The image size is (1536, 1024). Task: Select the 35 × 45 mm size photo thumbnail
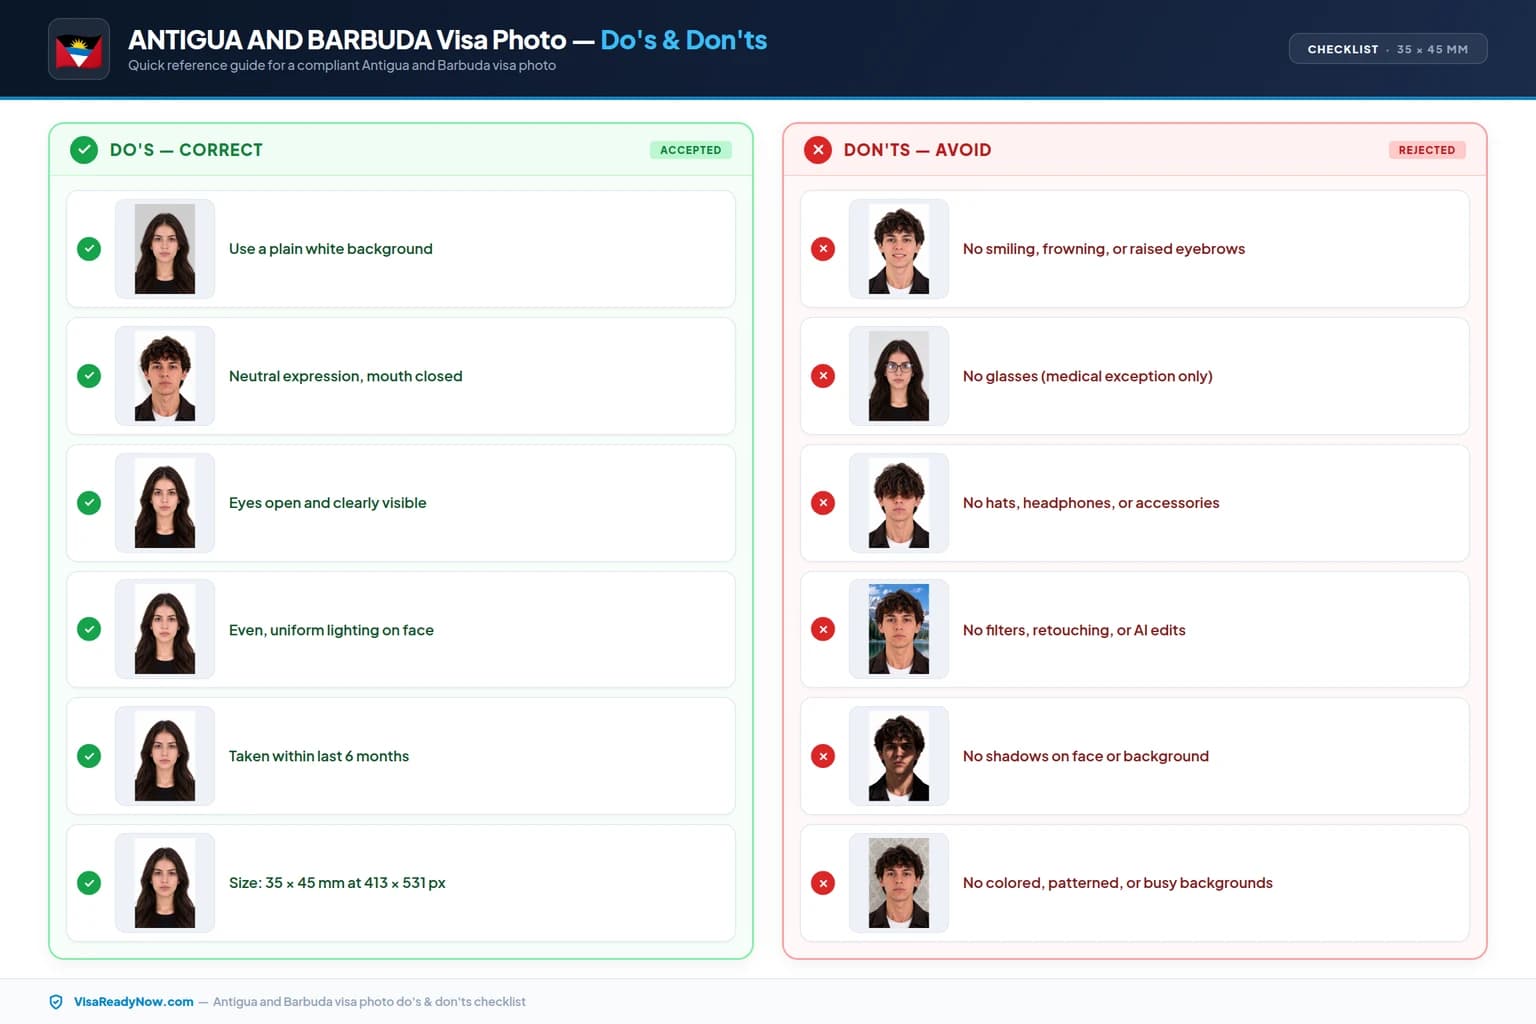165,883
